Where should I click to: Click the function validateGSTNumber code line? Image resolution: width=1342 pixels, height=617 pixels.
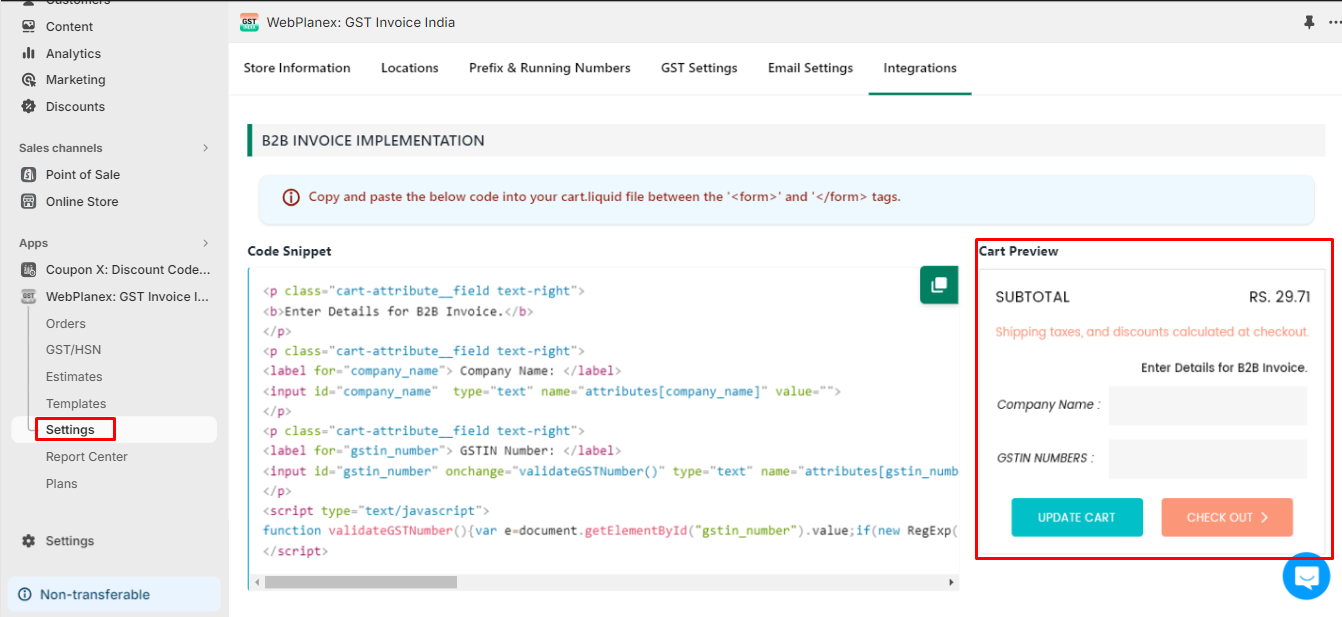coord(610,531)
